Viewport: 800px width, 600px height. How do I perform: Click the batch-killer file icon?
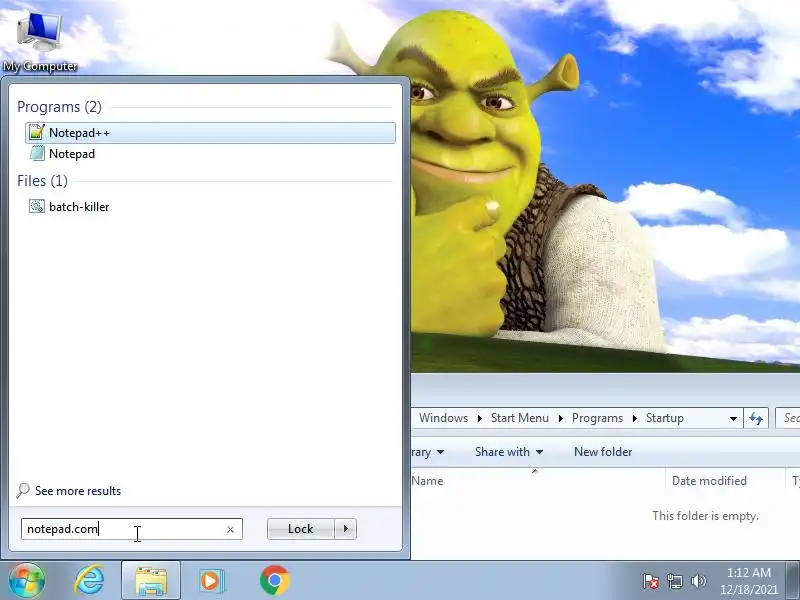(x=37, y=206)
